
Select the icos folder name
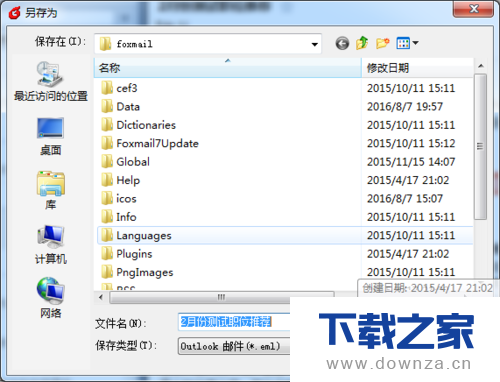(126, 199)
